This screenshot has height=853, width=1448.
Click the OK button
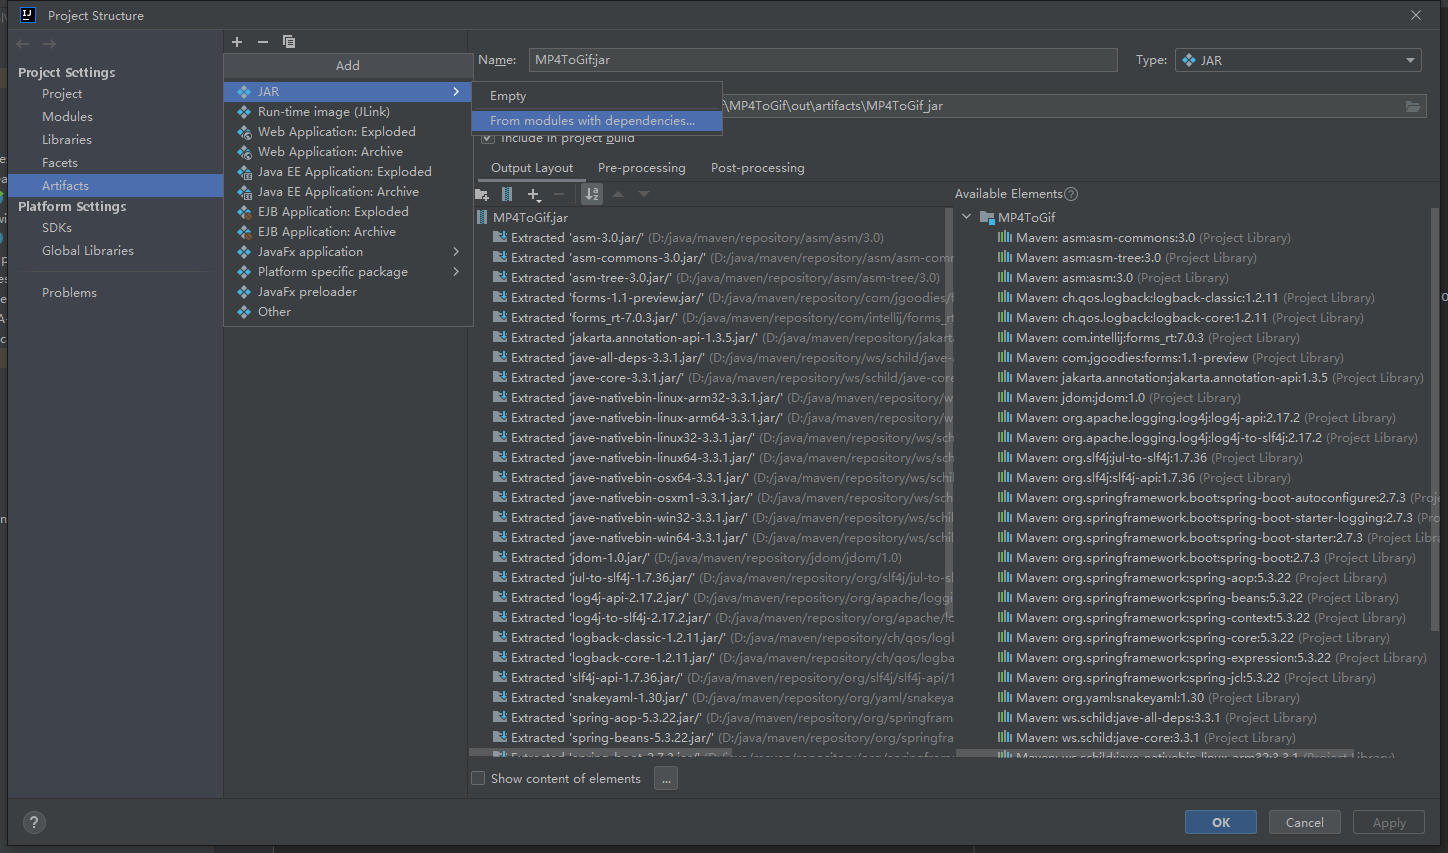[x=1221, y=822]
